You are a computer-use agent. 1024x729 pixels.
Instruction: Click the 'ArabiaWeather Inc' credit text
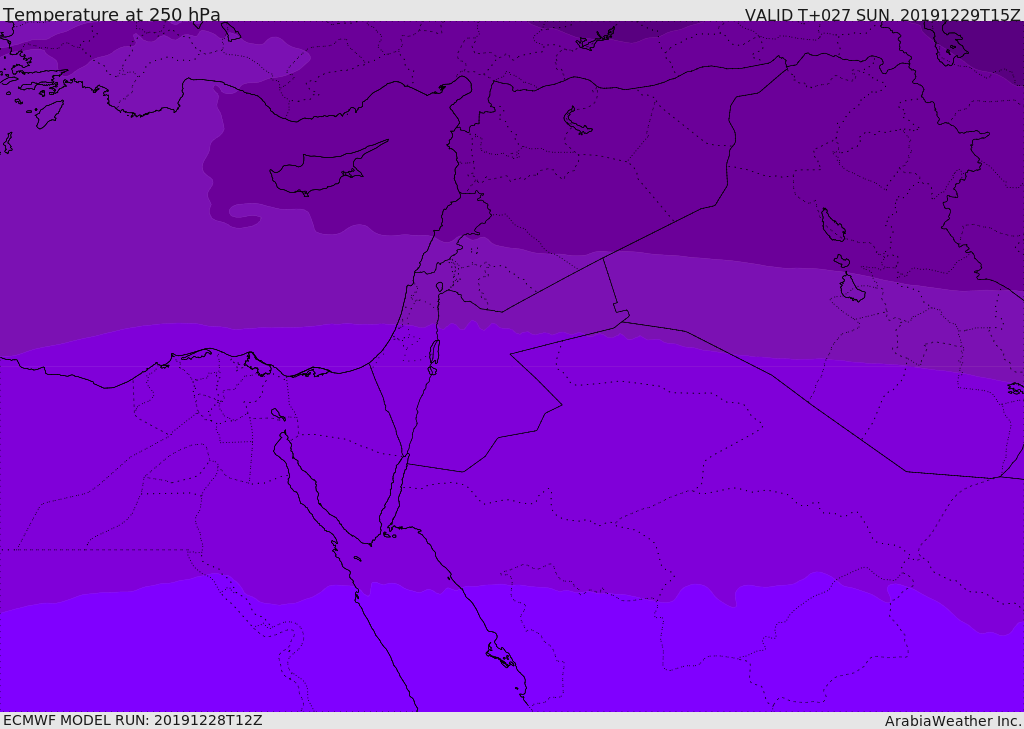coord(952,721)
